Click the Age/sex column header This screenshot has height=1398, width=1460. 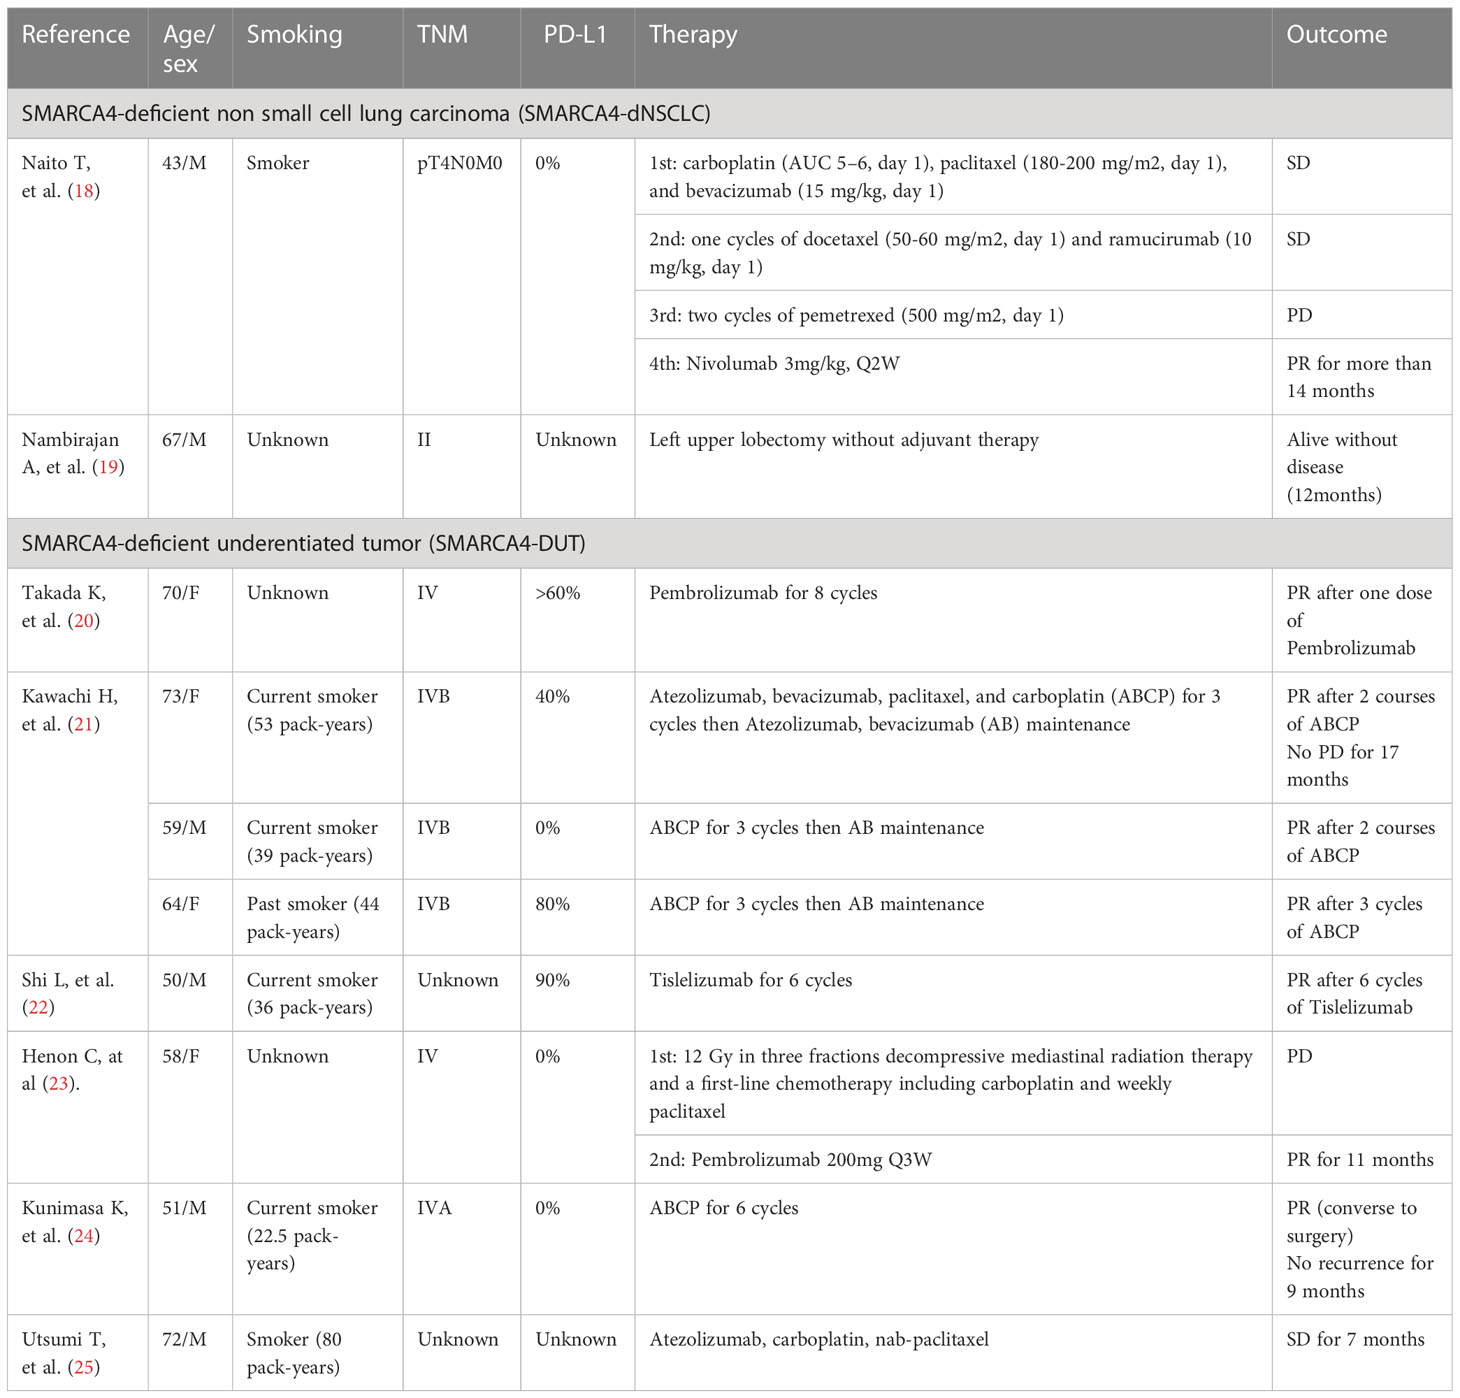189,49
